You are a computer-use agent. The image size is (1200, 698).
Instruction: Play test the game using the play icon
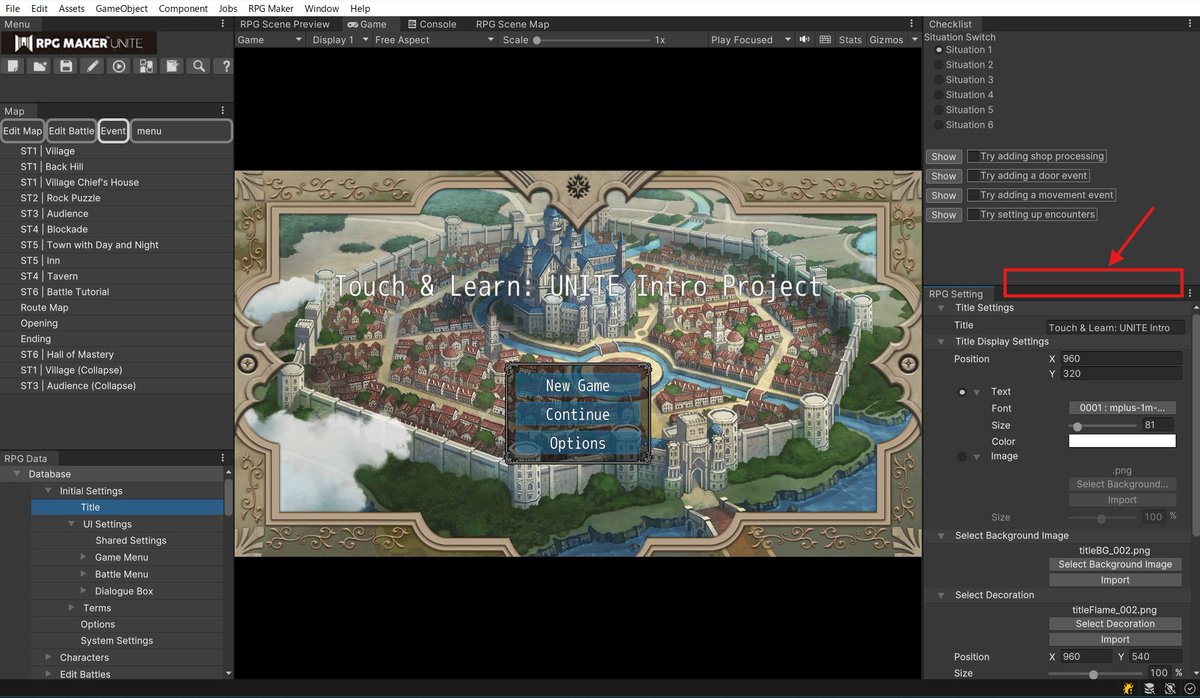[119, 66]
